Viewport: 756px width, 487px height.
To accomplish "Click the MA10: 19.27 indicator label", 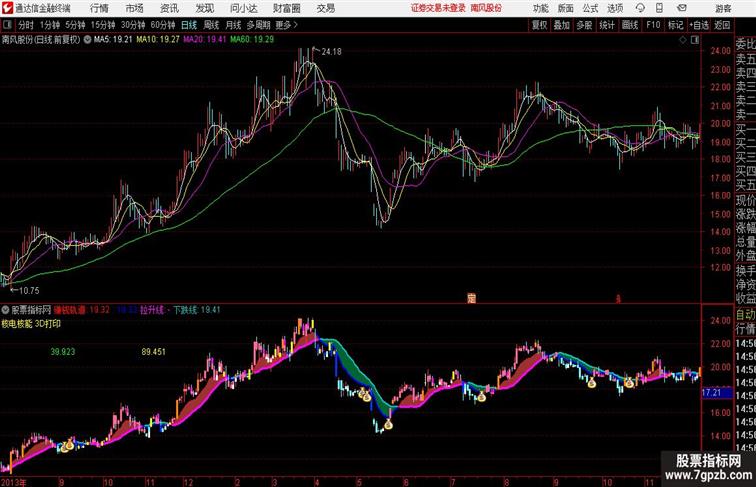I will pos(158,40).
